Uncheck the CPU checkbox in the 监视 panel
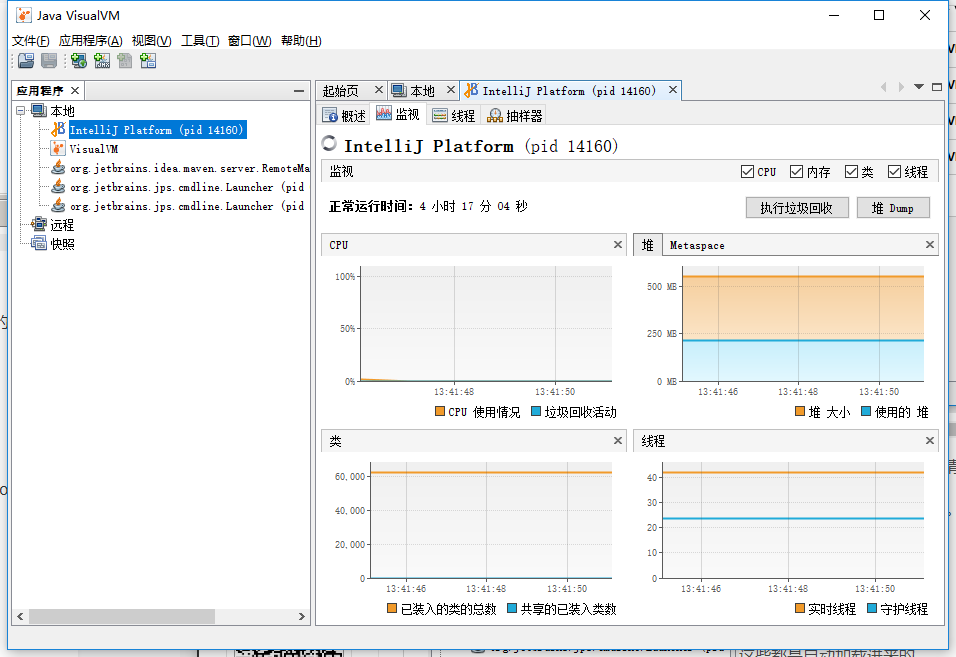This screenshot has height=657, width=956. pyautogui.click(x=745, y=171)
